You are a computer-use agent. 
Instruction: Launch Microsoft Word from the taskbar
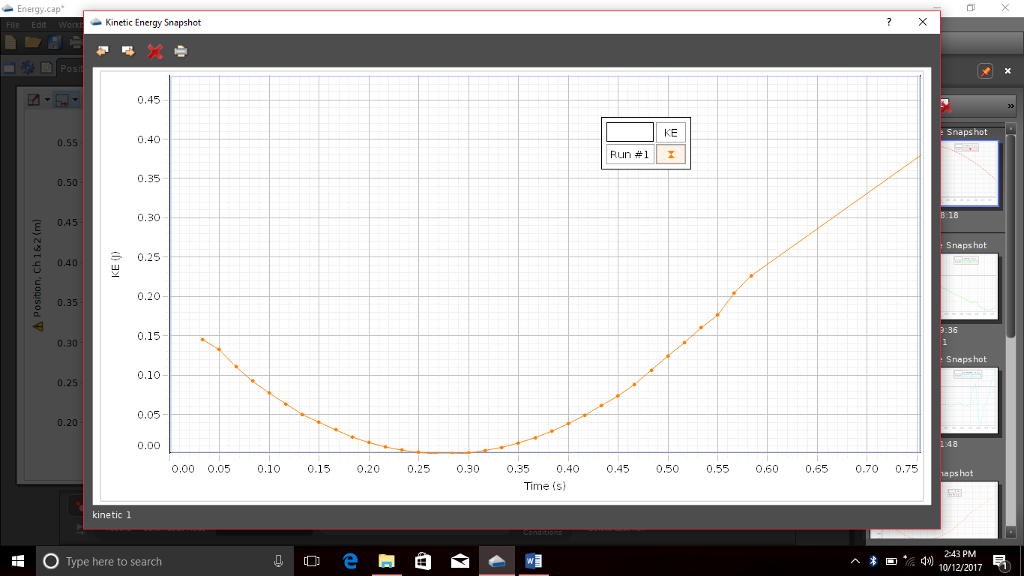[x=533, y=561]
